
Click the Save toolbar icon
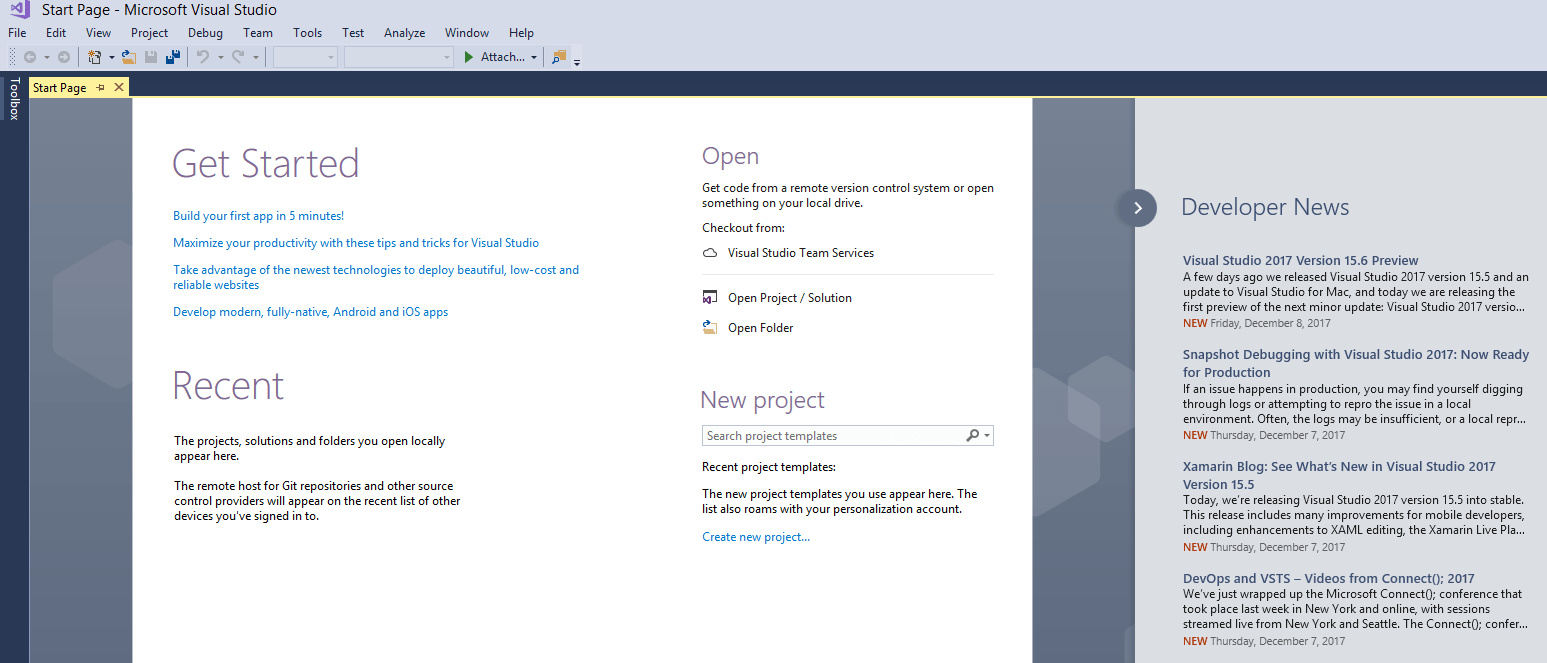[x=151, y=57]
